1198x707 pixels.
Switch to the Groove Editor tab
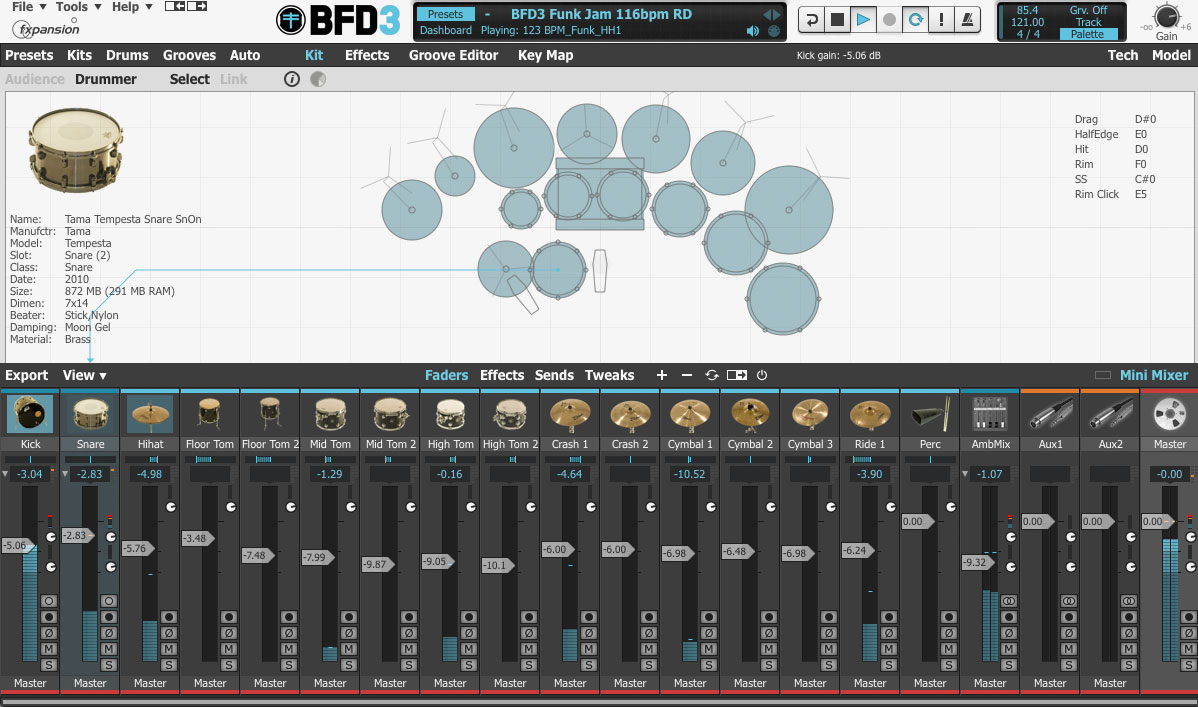click(x=453, y=55)
